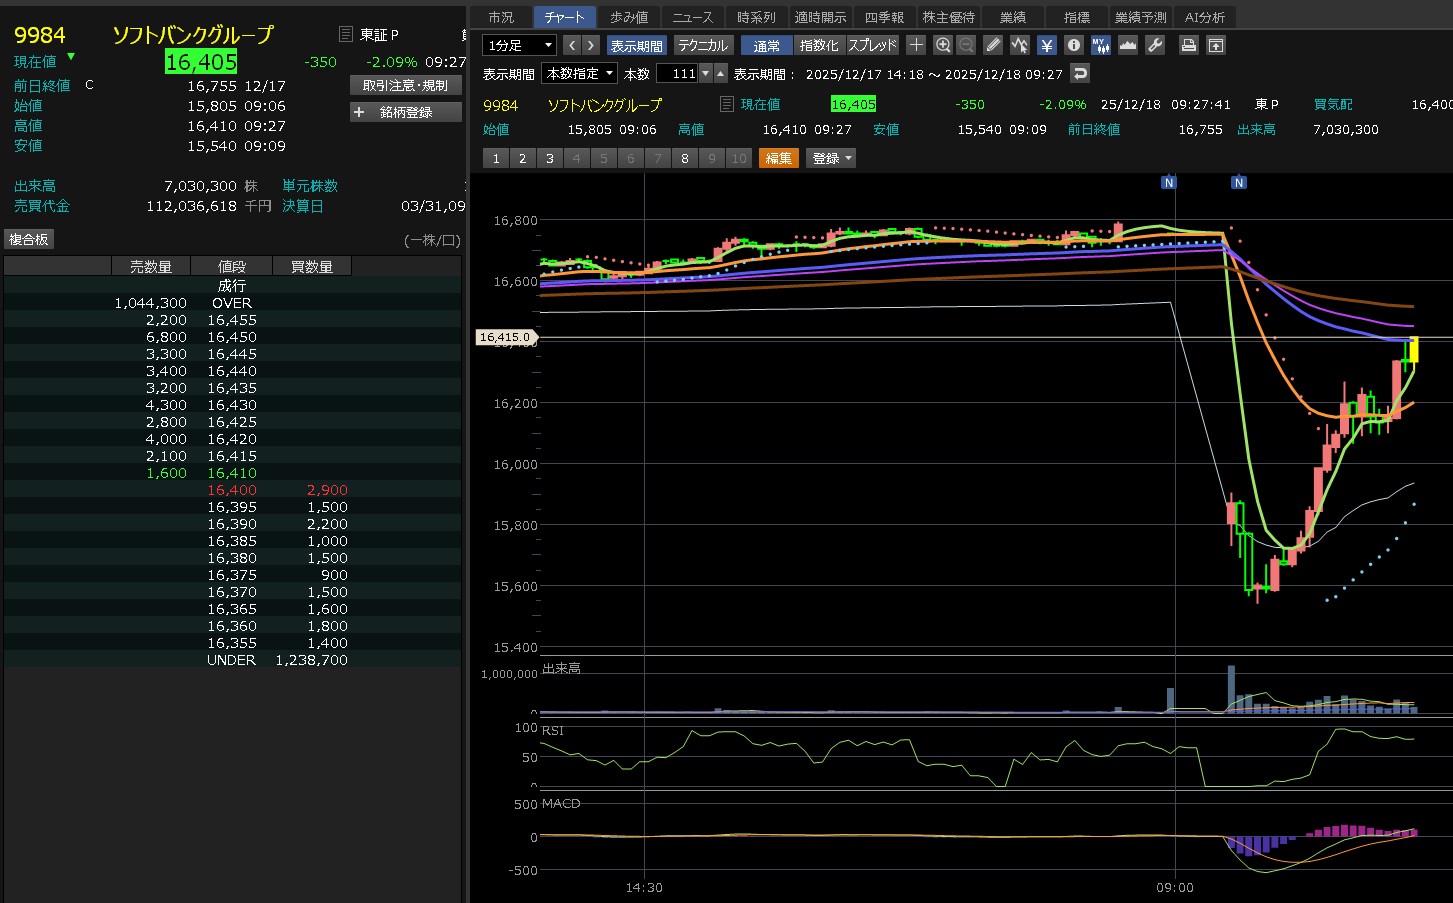This screenshot has height=903, width=1453.
Task: Click the crosshair cursor icon
Action: (x=916, y=45)
